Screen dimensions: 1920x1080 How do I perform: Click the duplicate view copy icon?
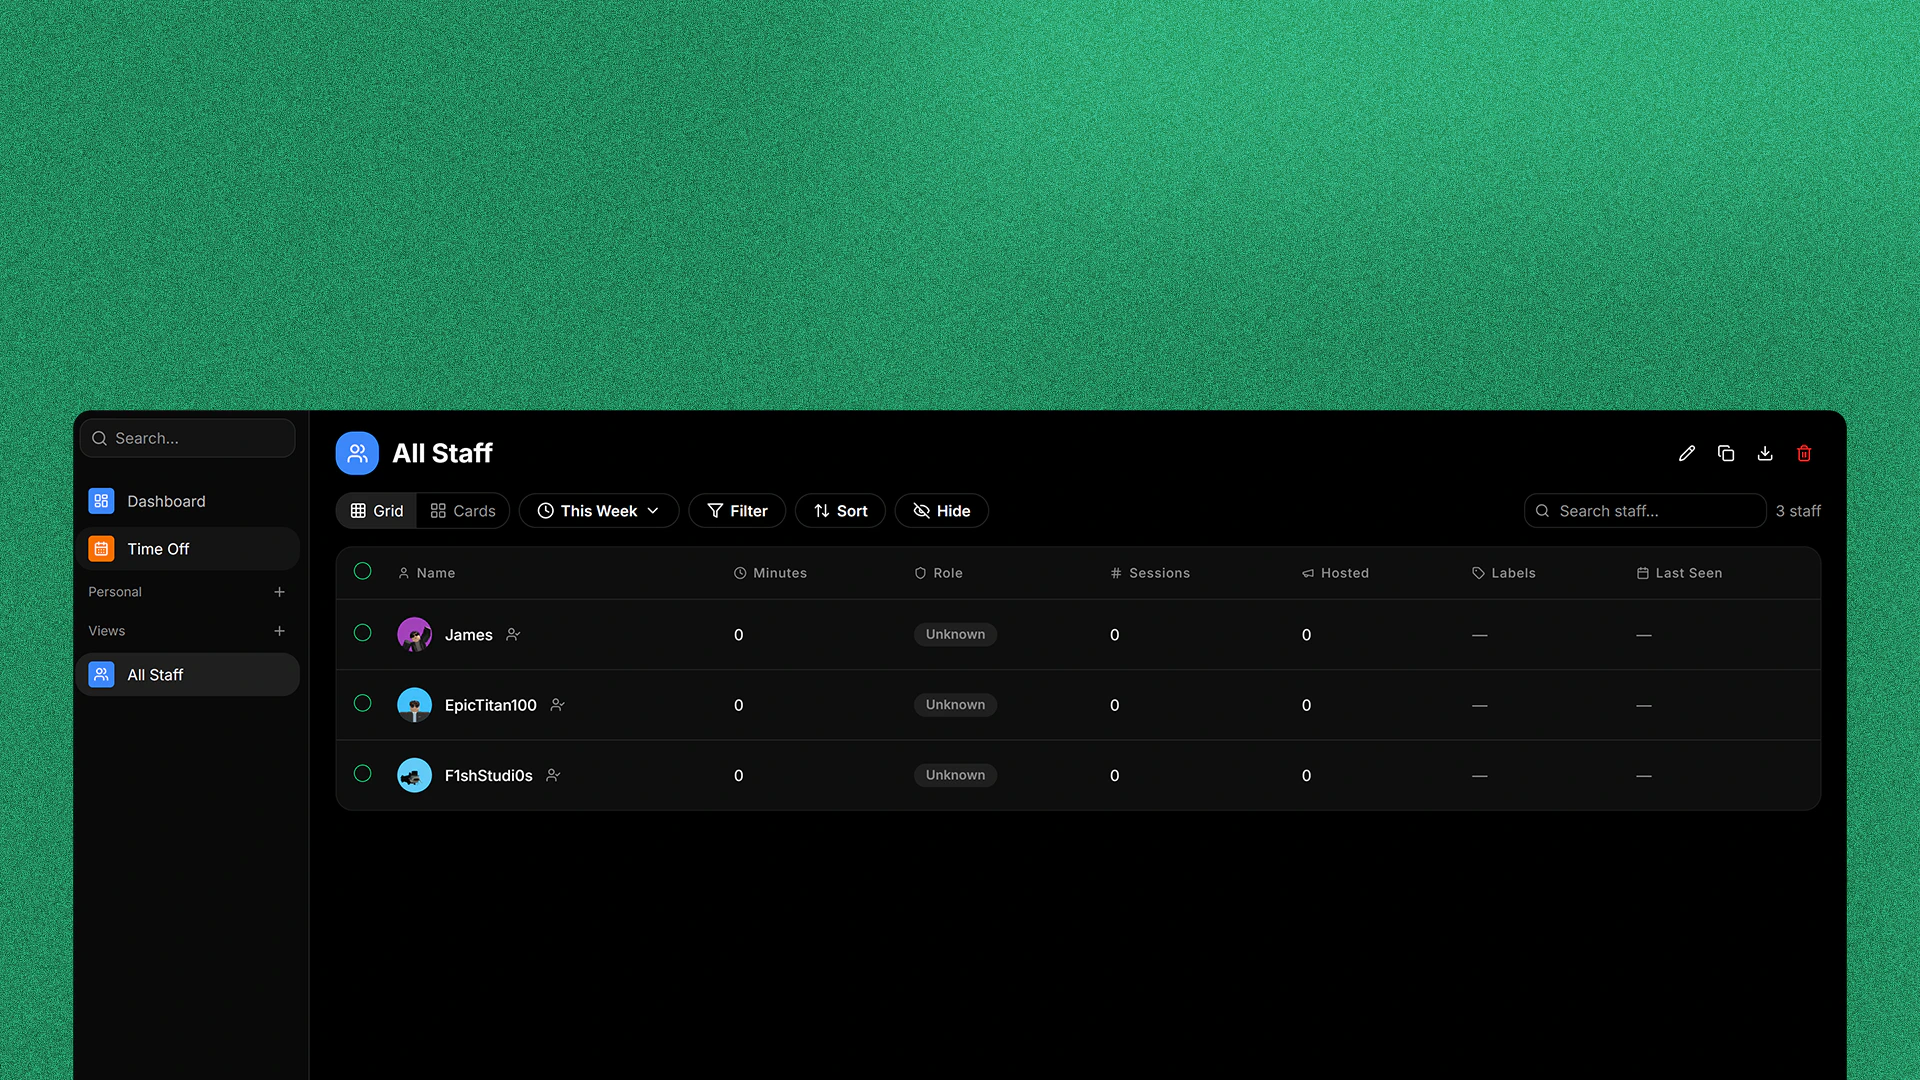coord(1726,453)
